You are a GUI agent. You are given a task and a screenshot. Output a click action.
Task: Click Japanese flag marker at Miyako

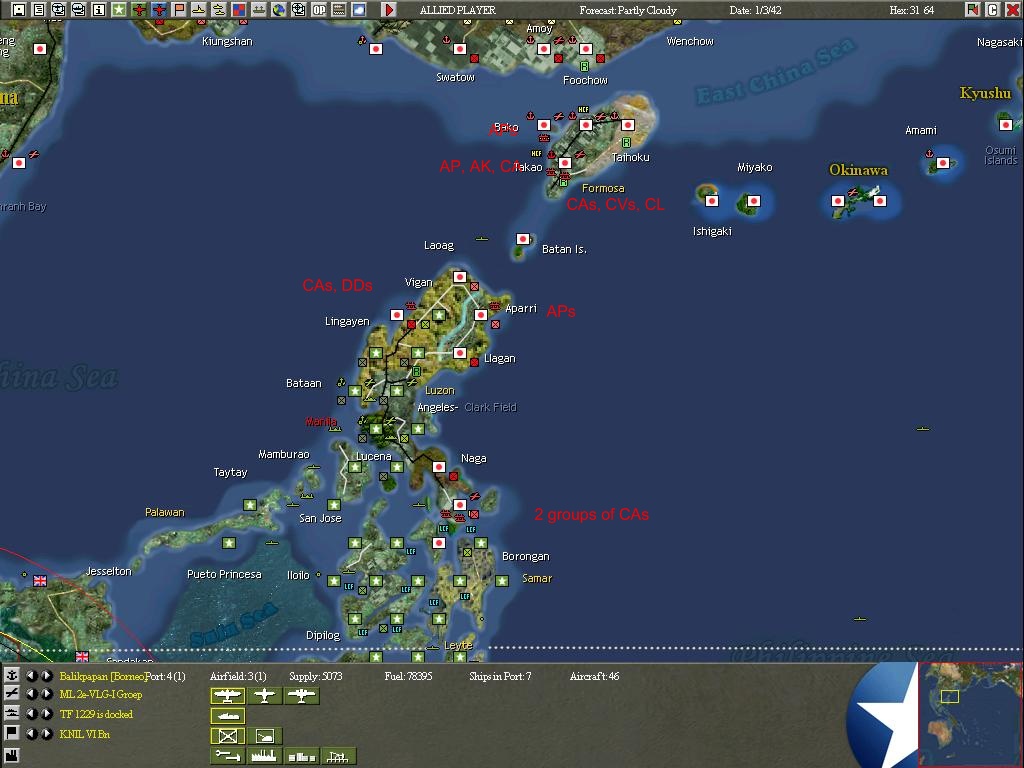pyautogui.click(x=754, y=200)
